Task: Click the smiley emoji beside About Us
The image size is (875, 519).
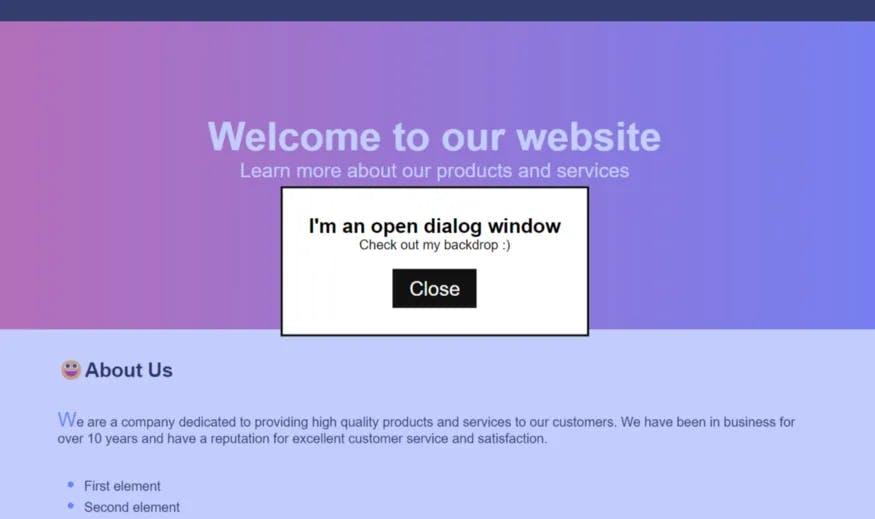Action: [71, 370]
